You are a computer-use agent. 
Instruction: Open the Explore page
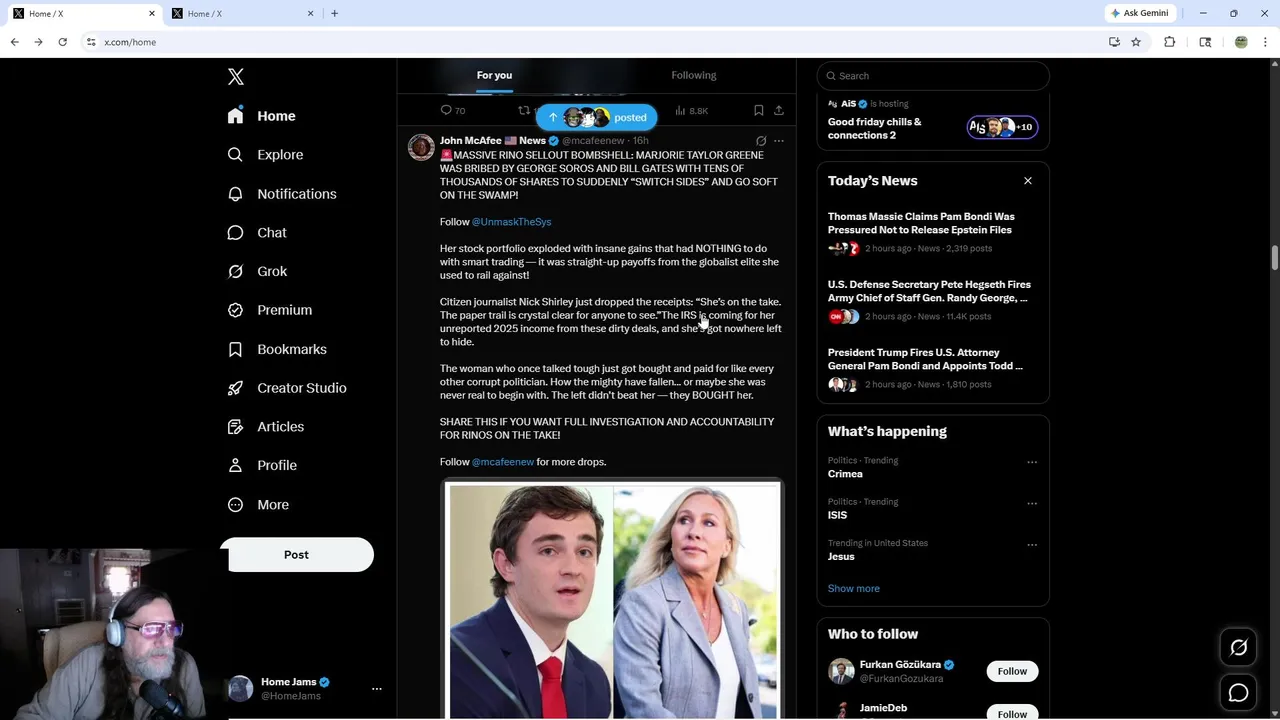(x=265, y=155)
